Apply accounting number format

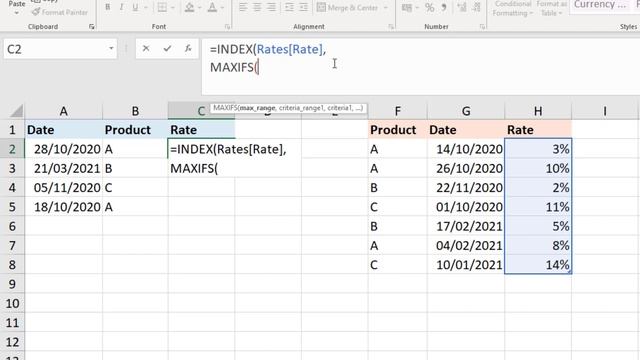pos(407,7)
